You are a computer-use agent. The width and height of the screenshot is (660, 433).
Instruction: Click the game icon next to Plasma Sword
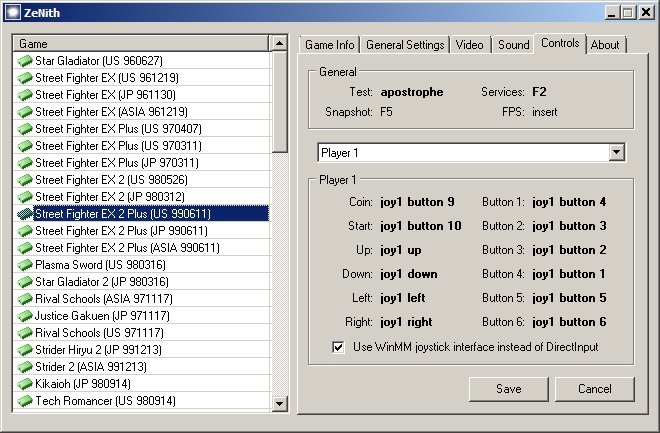25,265
